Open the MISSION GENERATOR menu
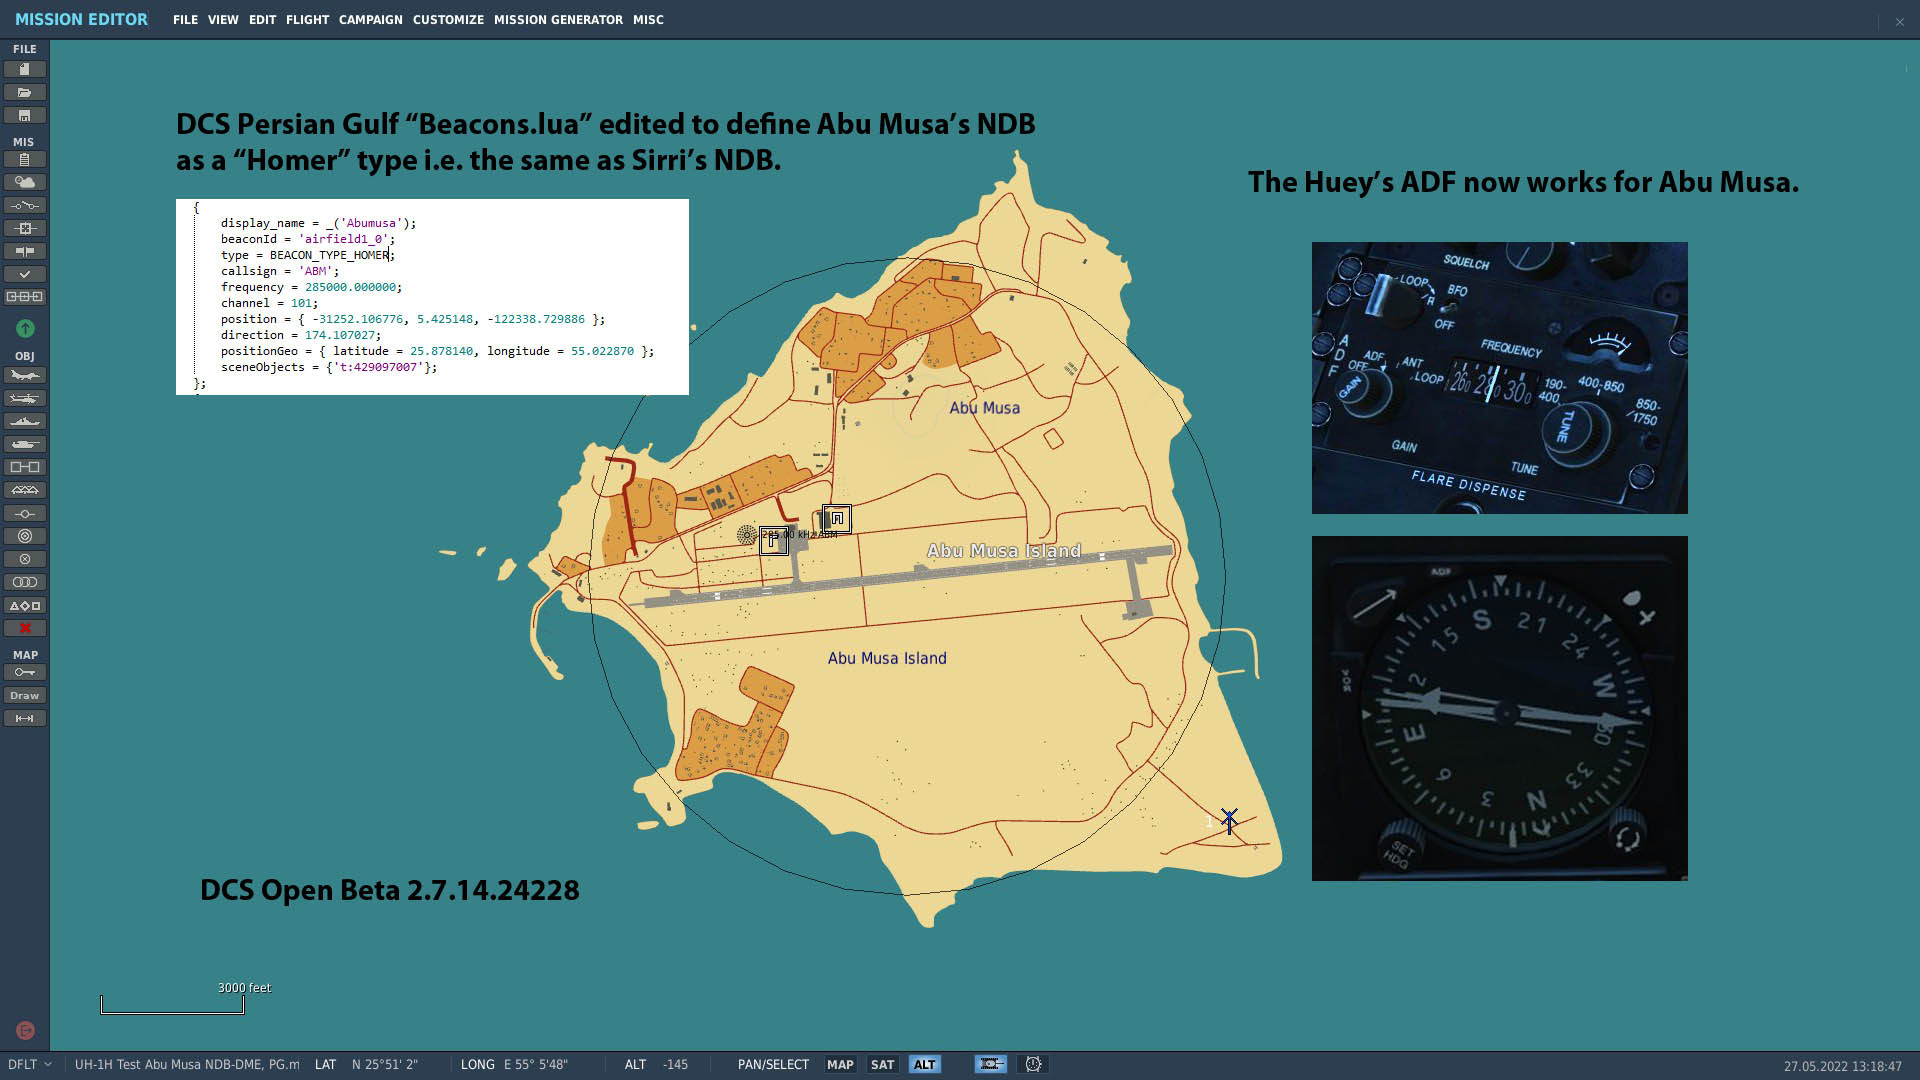Image resolution: width=1920 pixels, height=1080 pixels. [558, 20]
